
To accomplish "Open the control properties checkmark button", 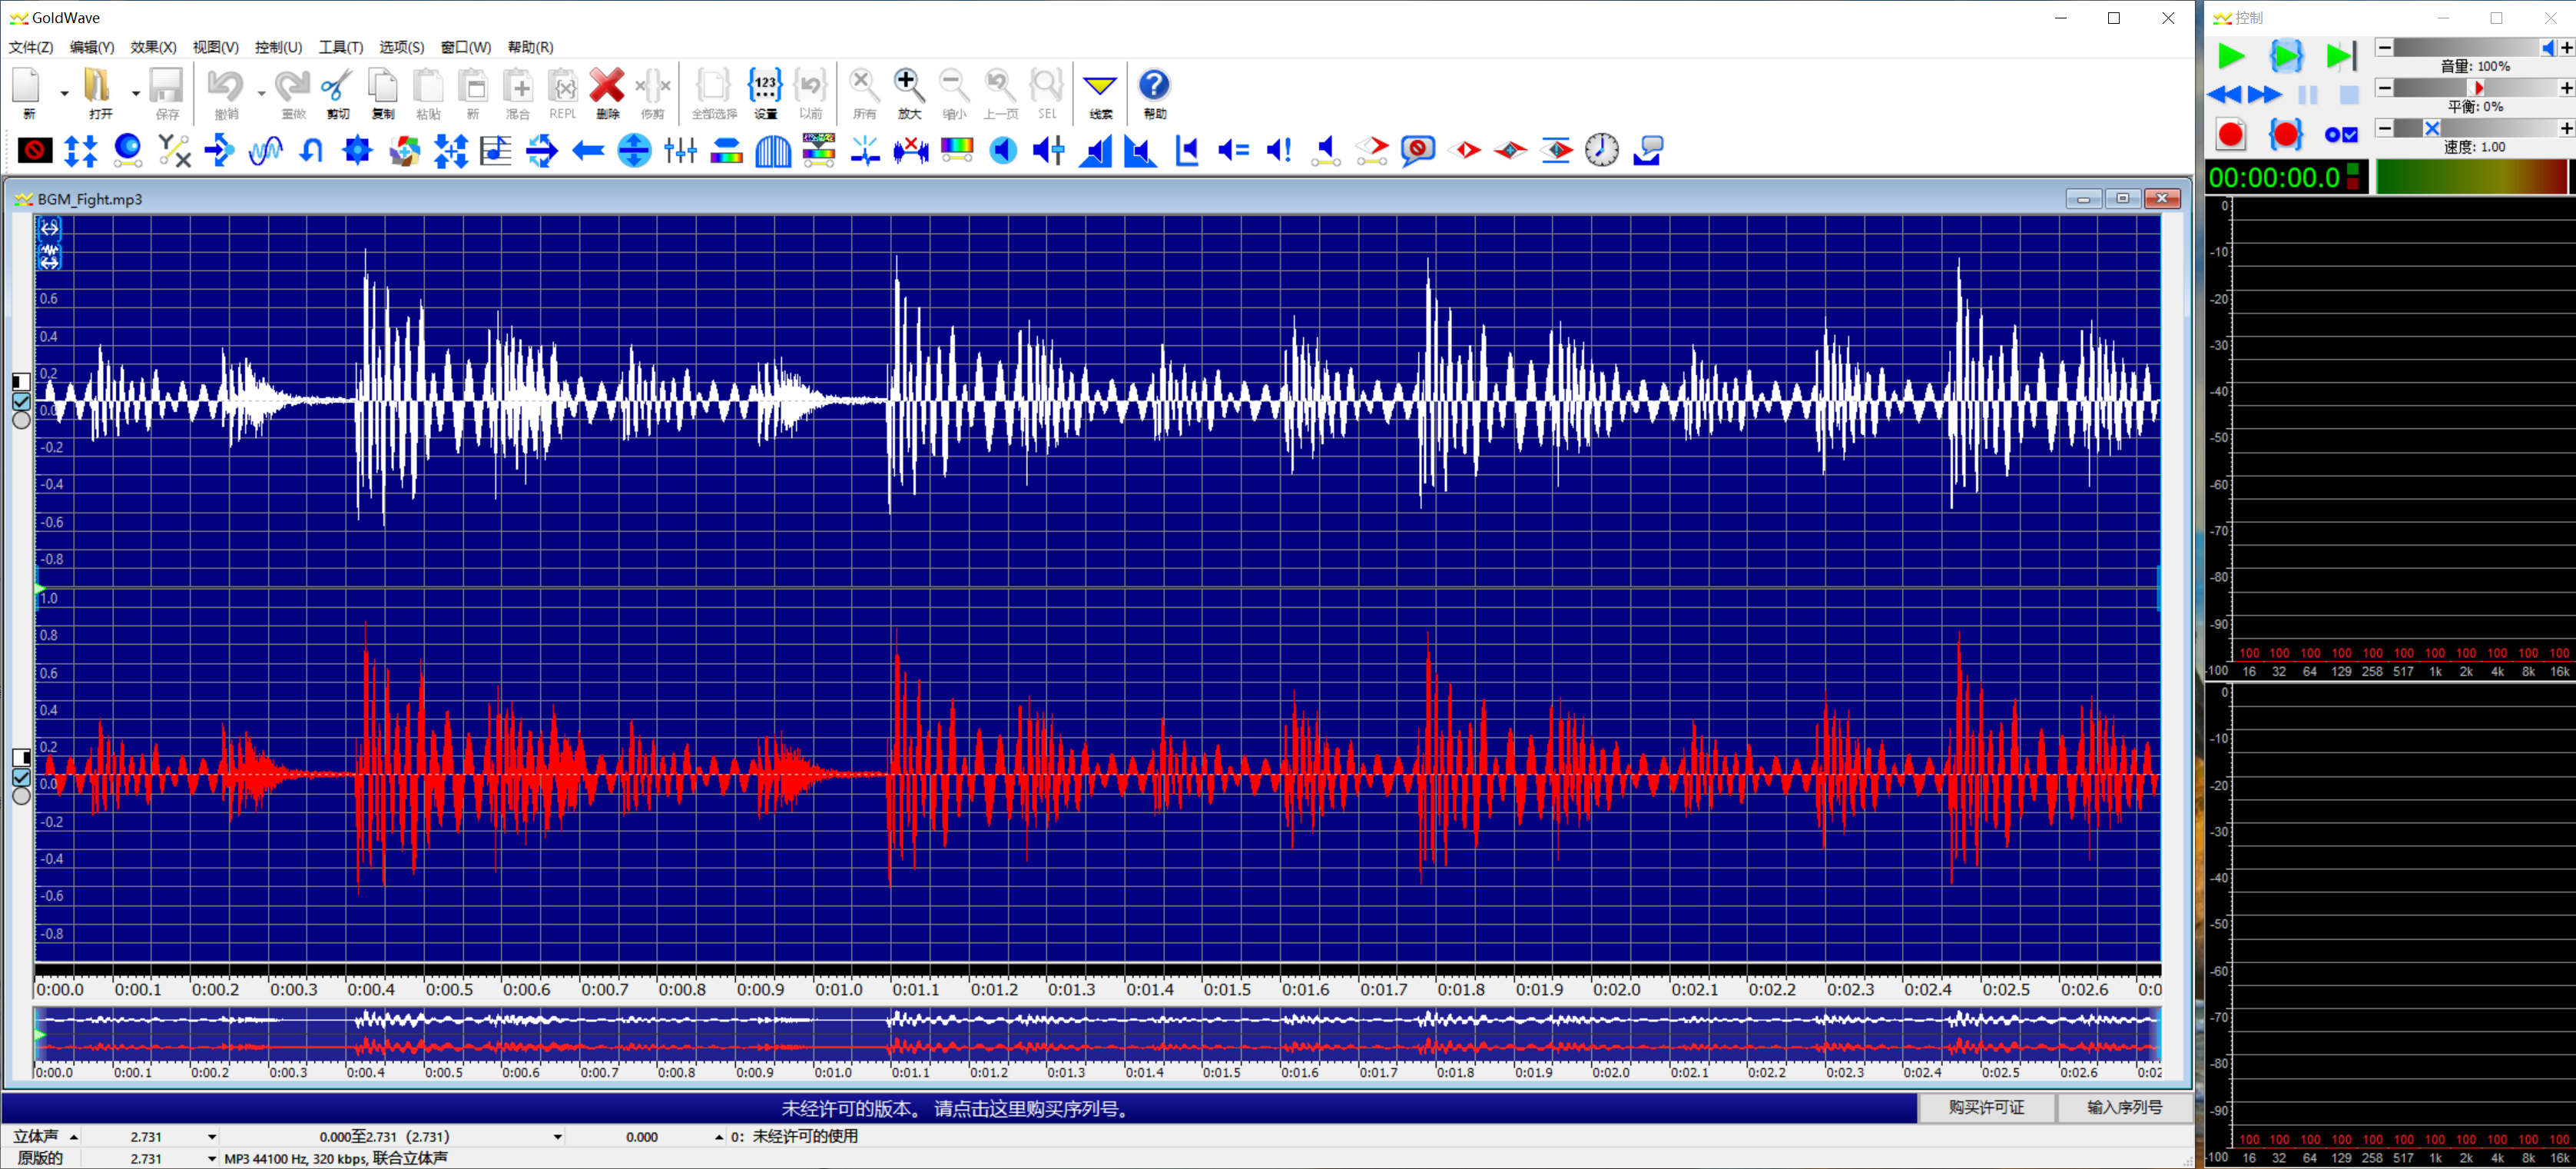I will click(x=2341, y=135).
